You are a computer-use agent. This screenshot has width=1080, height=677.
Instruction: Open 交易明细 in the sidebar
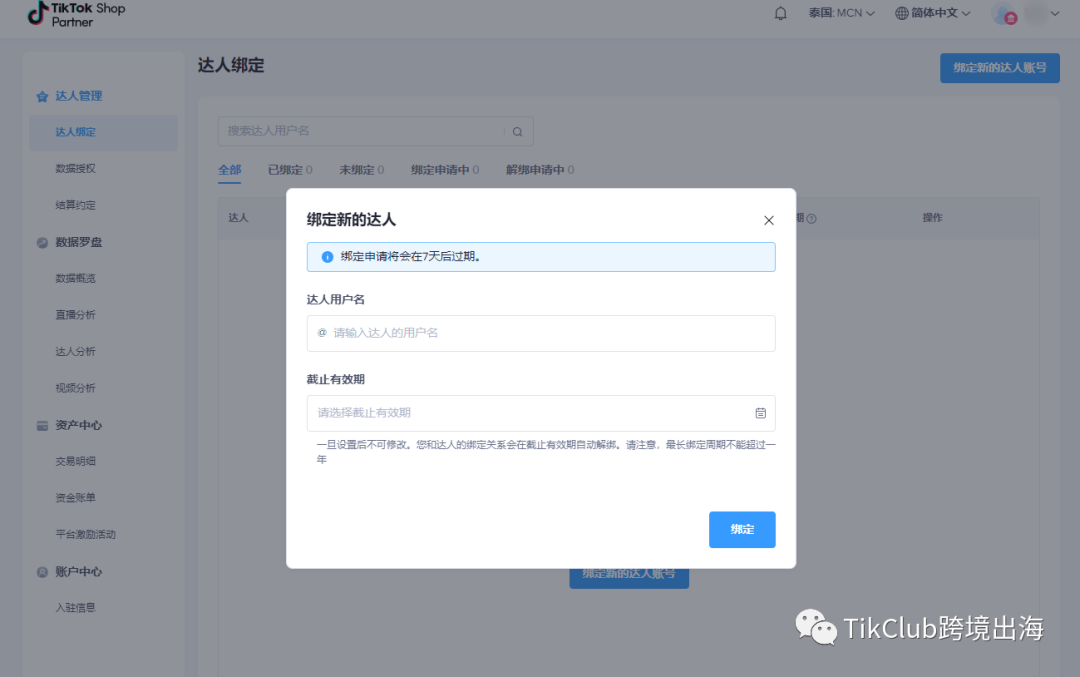(x=76, y=461)
